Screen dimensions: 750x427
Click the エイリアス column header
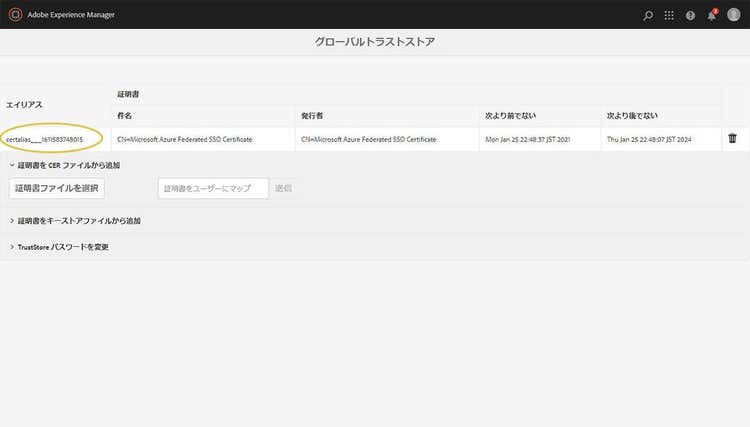pyautogui.click(x=24, y=104)
